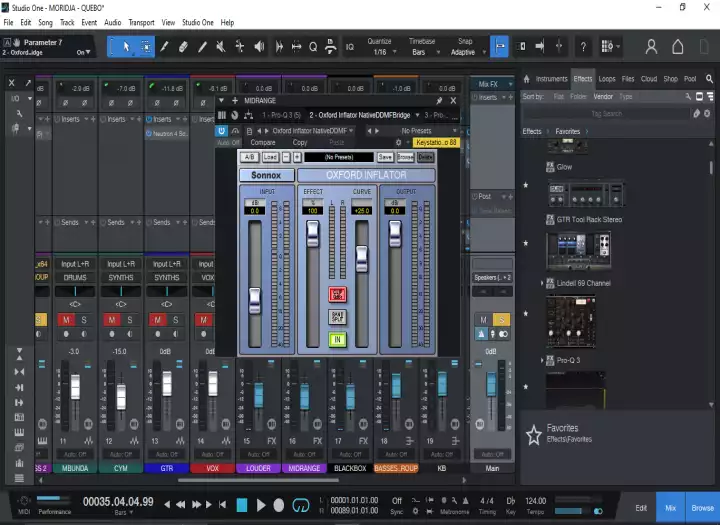Open the user account icon
This screenshot has height=525, width=720.
click(x=651, y=46)
